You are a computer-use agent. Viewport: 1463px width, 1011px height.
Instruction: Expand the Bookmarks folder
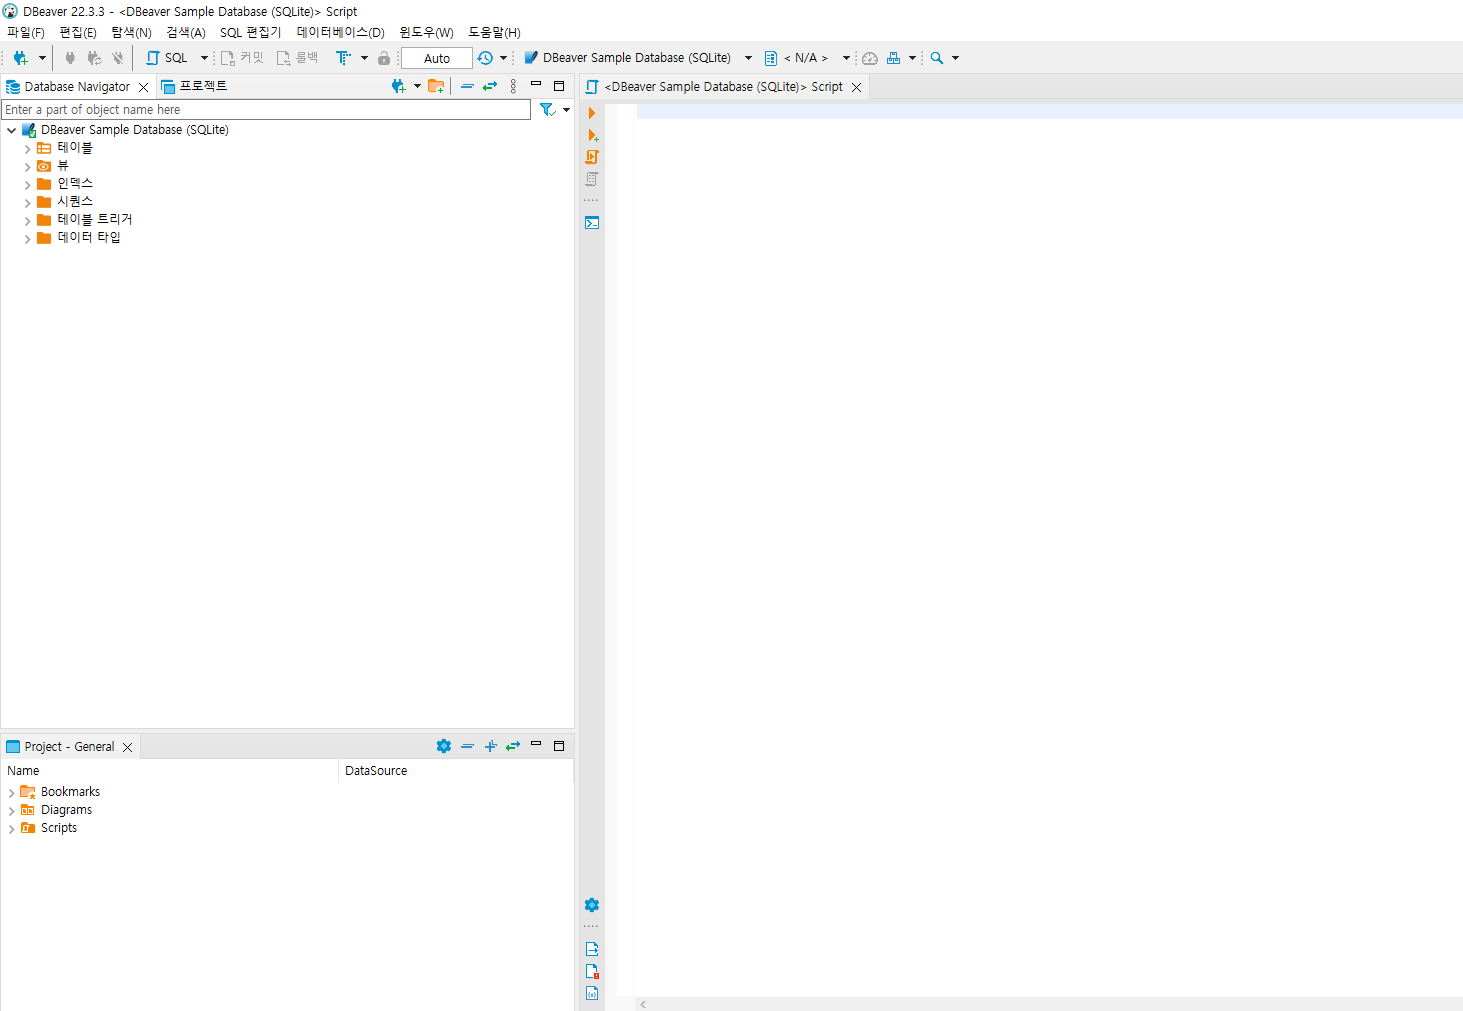pyautogui.click(x=12, y=793)
